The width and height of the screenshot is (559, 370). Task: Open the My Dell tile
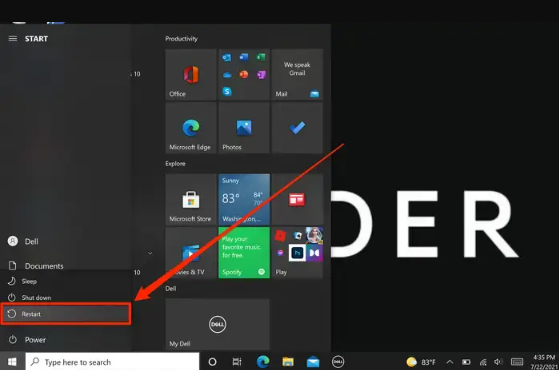pos(217,324)
